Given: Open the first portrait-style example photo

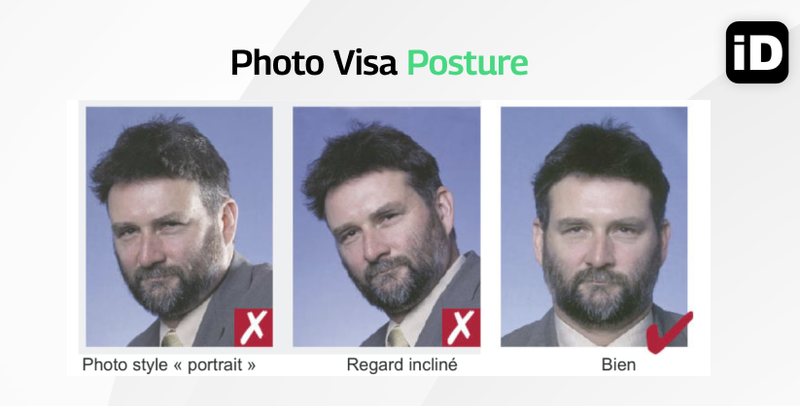Looking at the screenshot, I should [179, 226].
